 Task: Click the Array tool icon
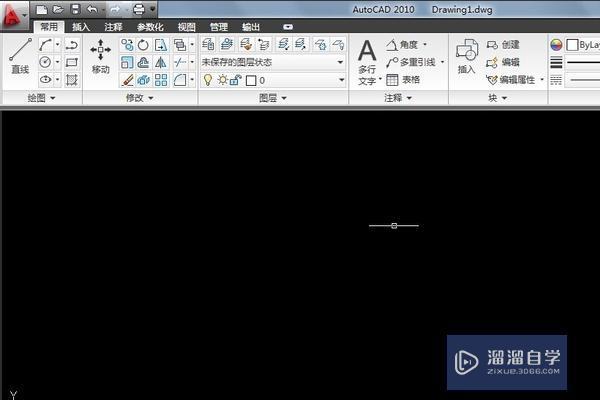[161, 80]
